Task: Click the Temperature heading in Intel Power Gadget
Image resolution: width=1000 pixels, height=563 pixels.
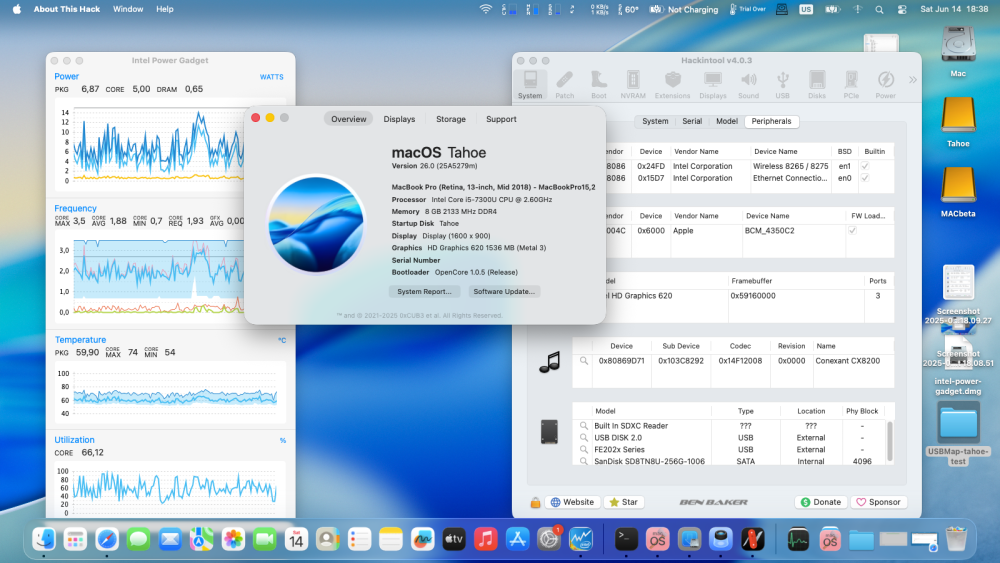Action: [x=80, y=340]
